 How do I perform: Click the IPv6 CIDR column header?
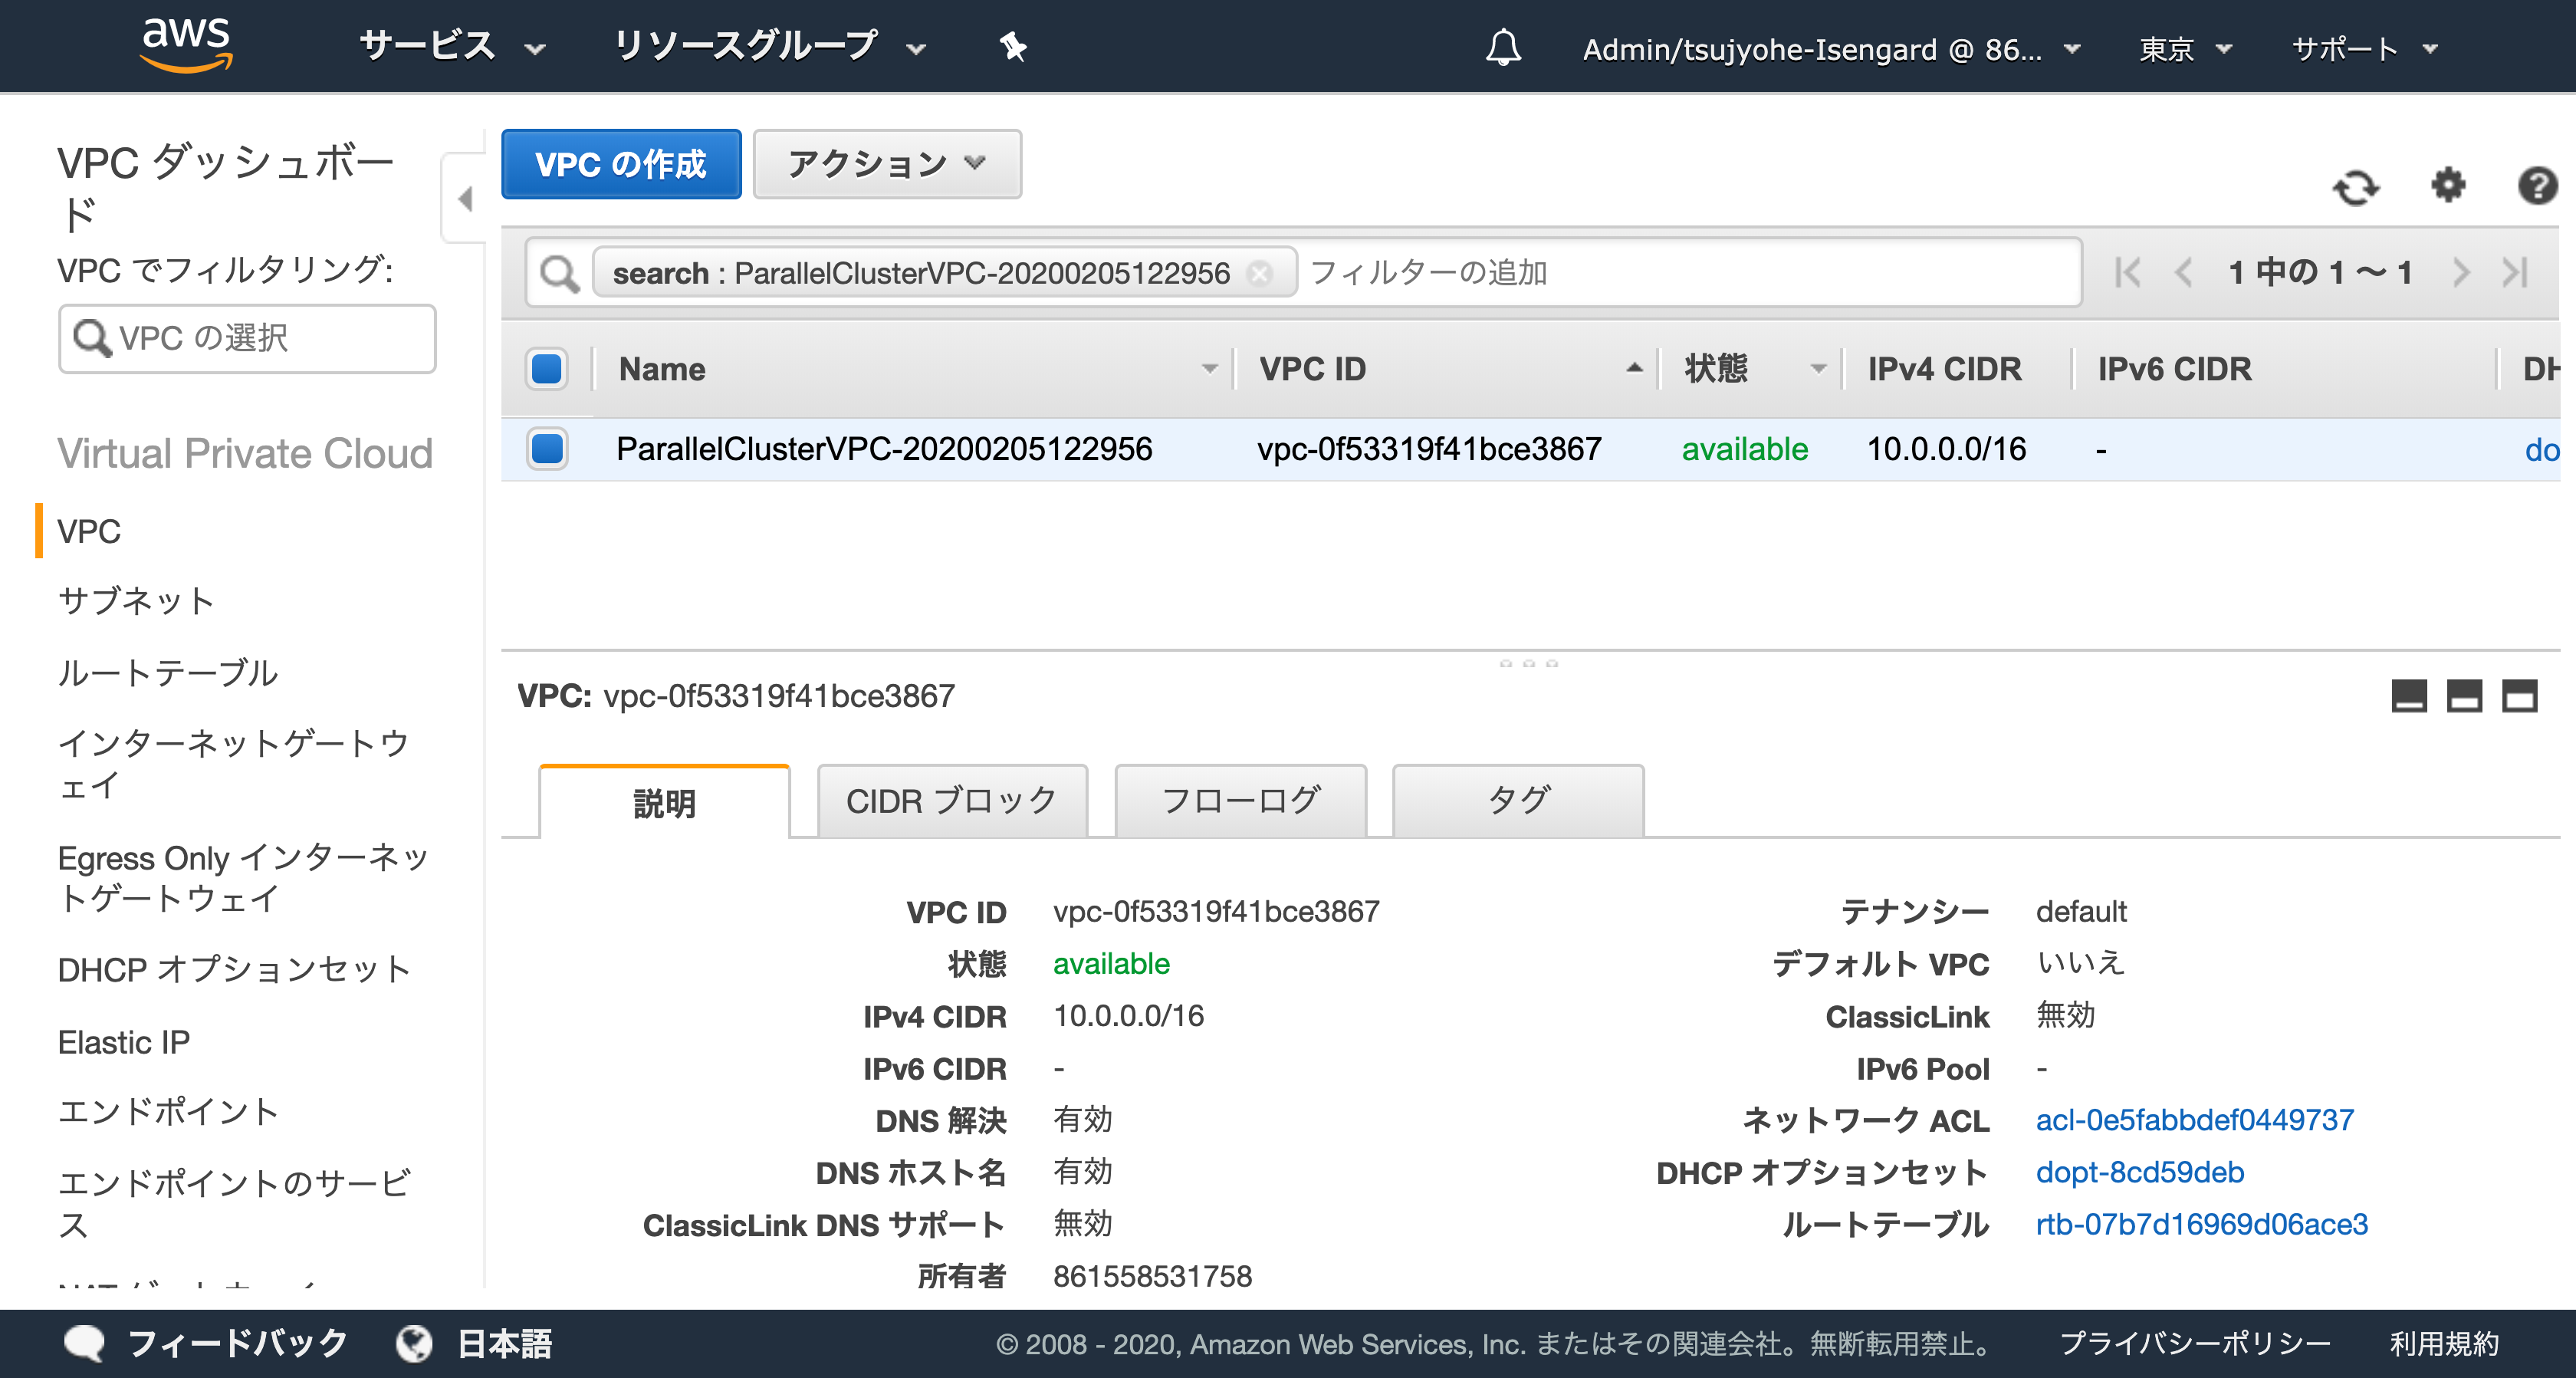(x=2174, y=369)
